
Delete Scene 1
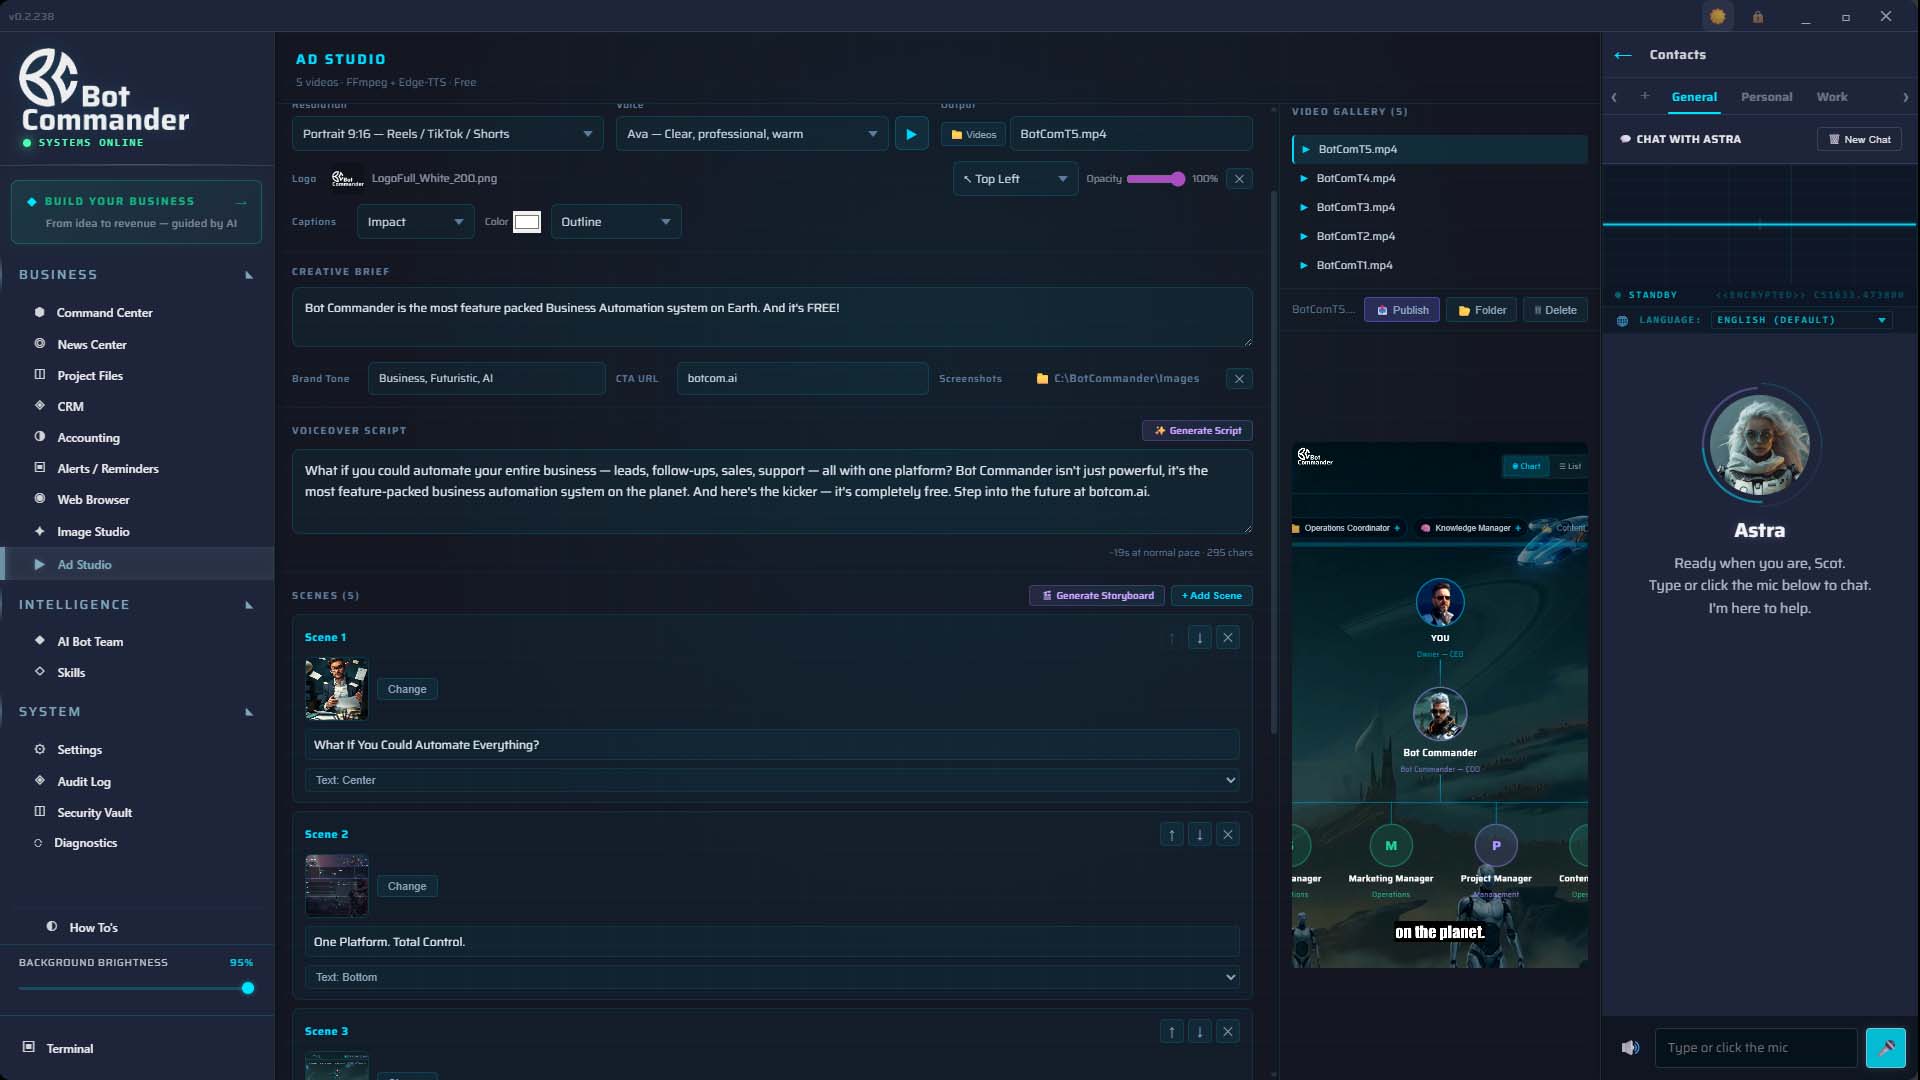coord(1228,638)
